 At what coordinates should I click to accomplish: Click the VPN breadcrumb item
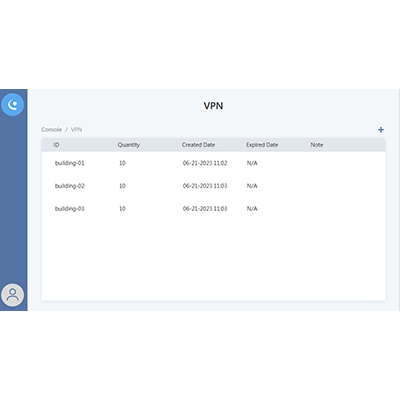76,130
